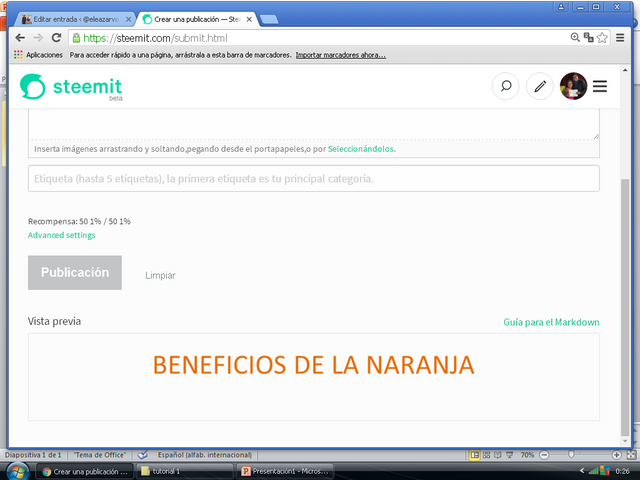Click 'Tema de Office' in status bar
640x480 pixels.
click(x=100, y=455)
